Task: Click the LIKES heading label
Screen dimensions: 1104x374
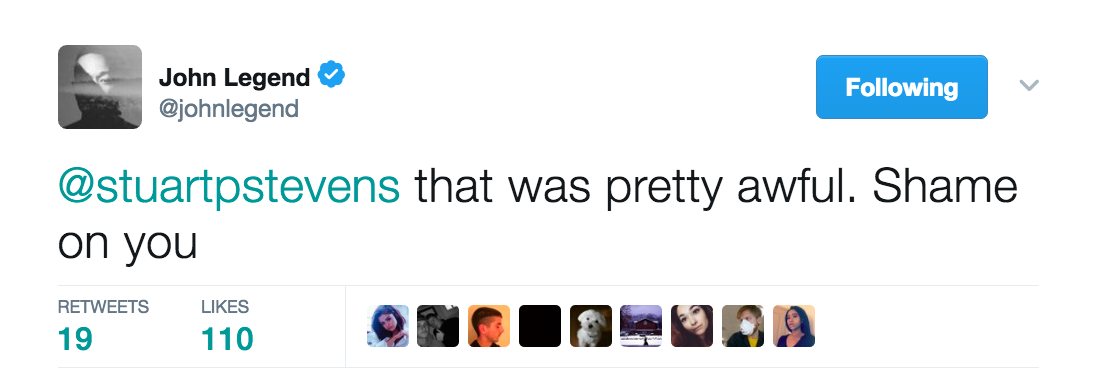Action: (x=225, y=307)
